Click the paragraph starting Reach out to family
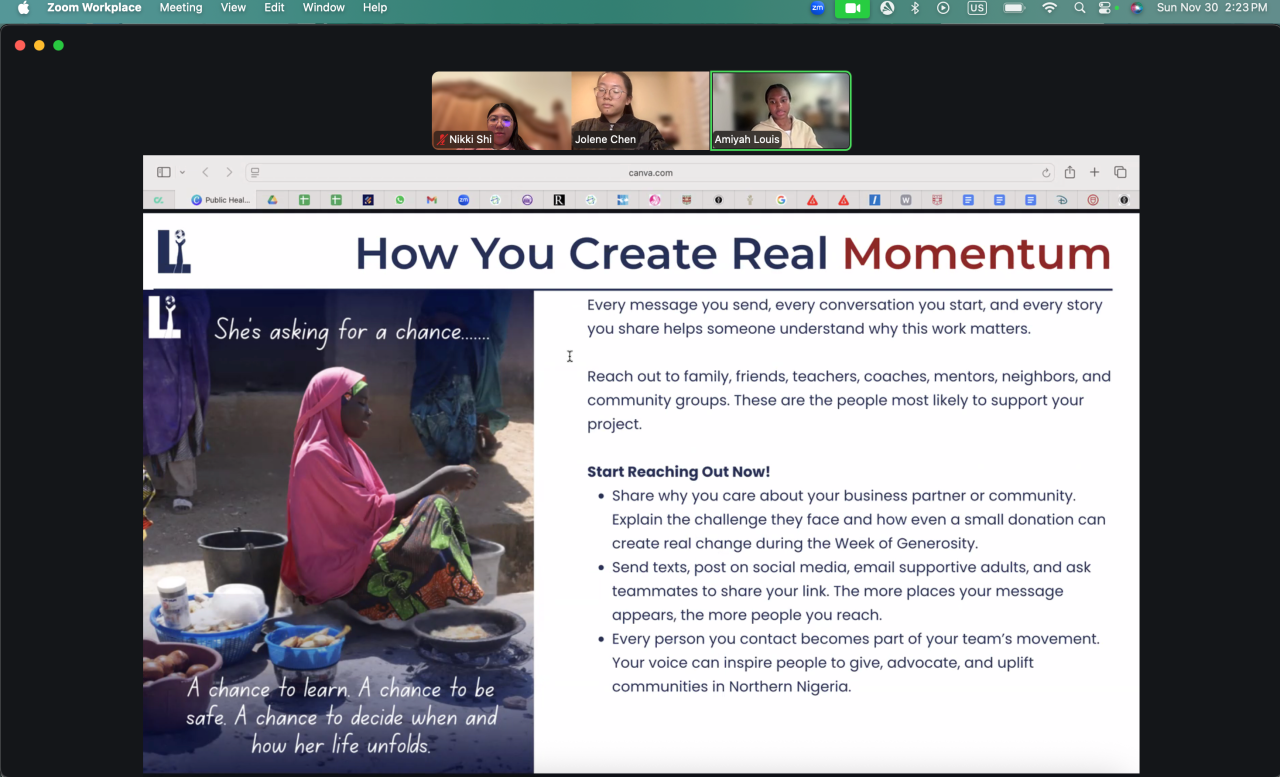The width and height of the screenshot is (1280, 777). pyautogui.click(x=849, y=400)
